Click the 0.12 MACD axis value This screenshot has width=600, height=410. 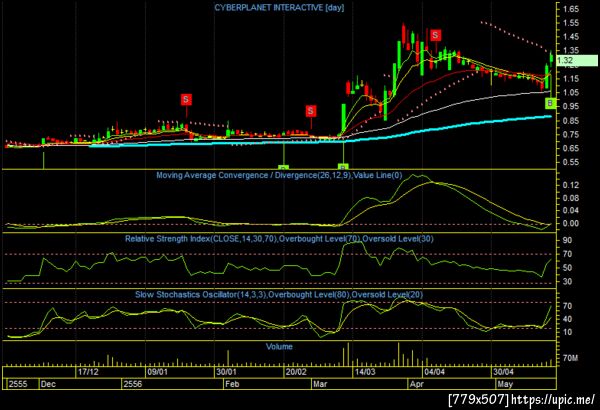(x=571, y=185)
